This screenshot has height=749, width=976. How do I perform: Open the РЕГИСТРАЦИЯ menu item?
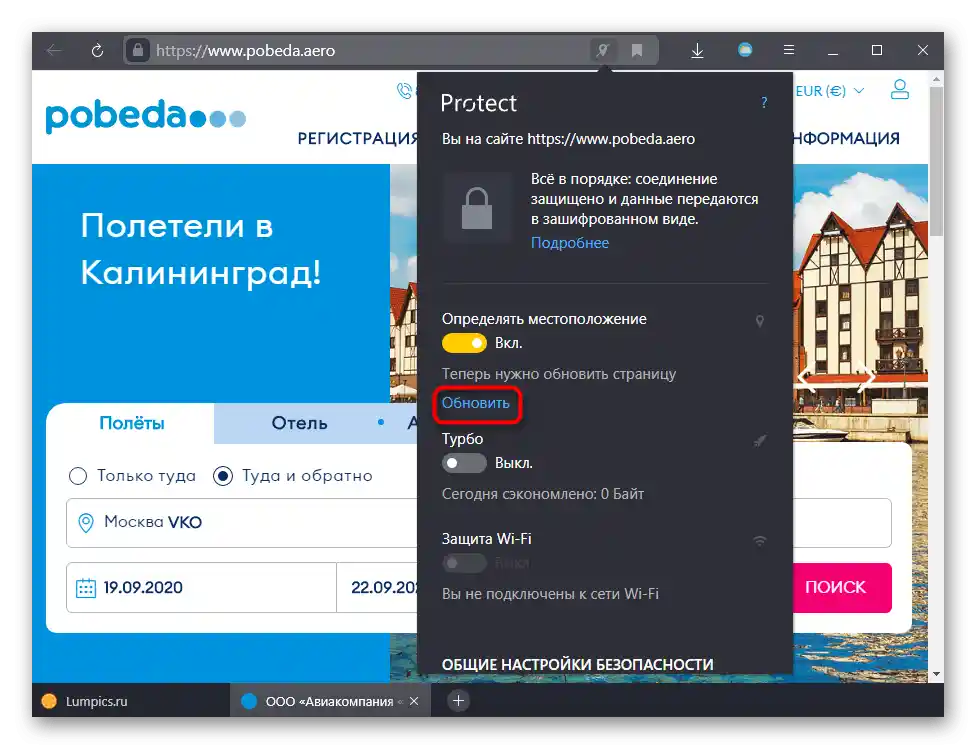[357, 138]
